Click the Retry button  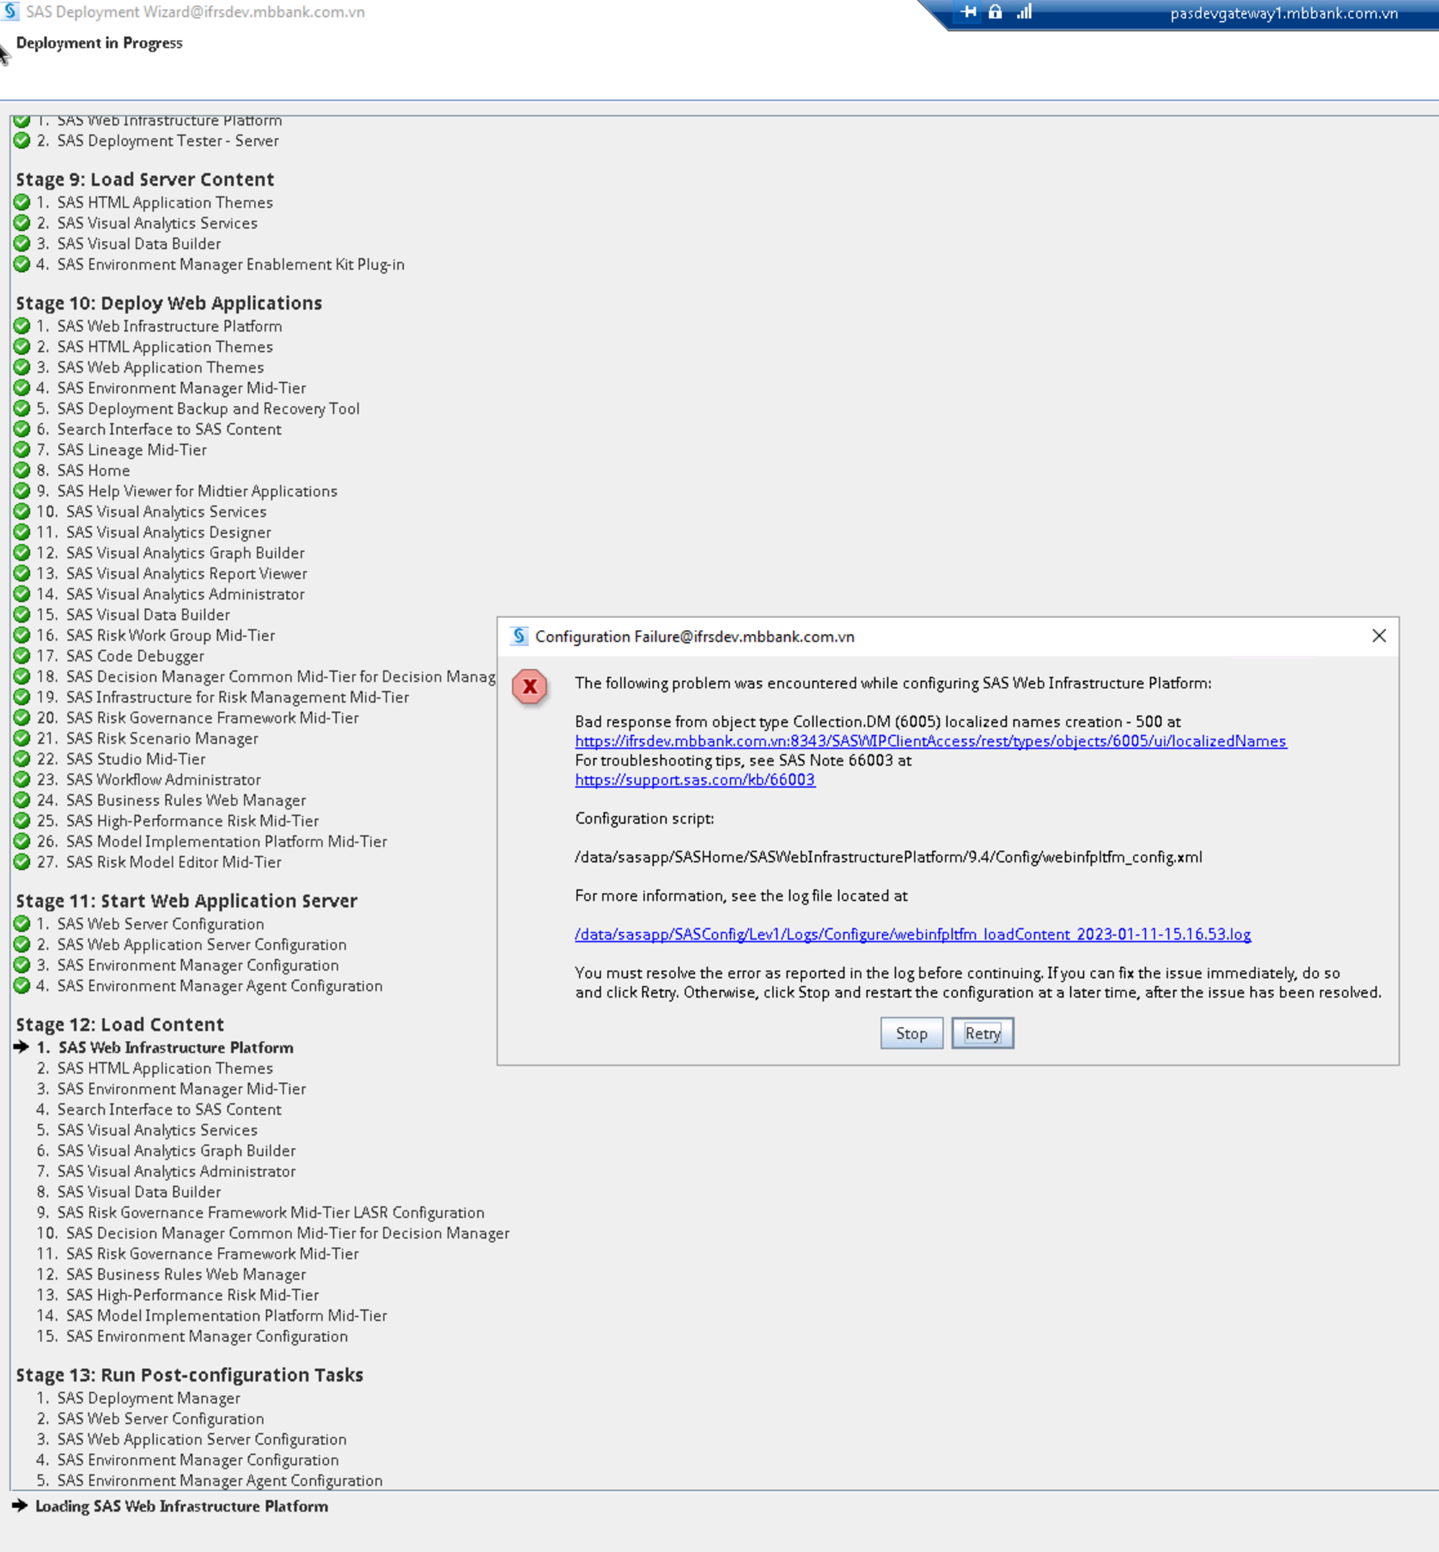(983, 1033)
